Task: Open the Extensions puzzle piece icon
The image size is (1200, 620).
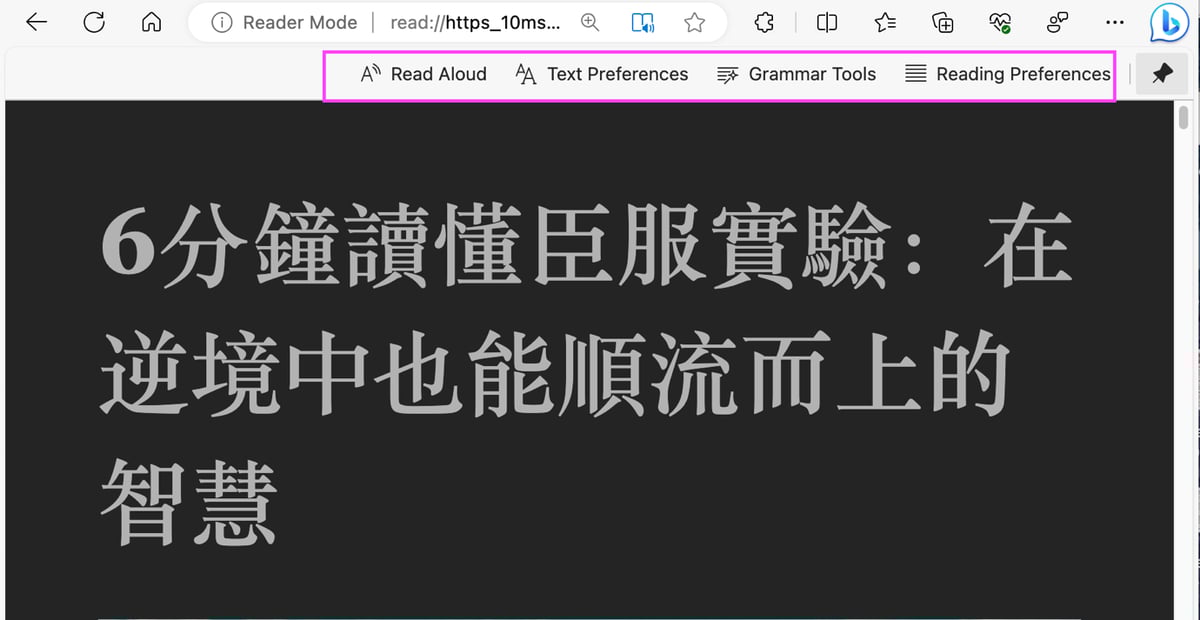Action: 764,22
